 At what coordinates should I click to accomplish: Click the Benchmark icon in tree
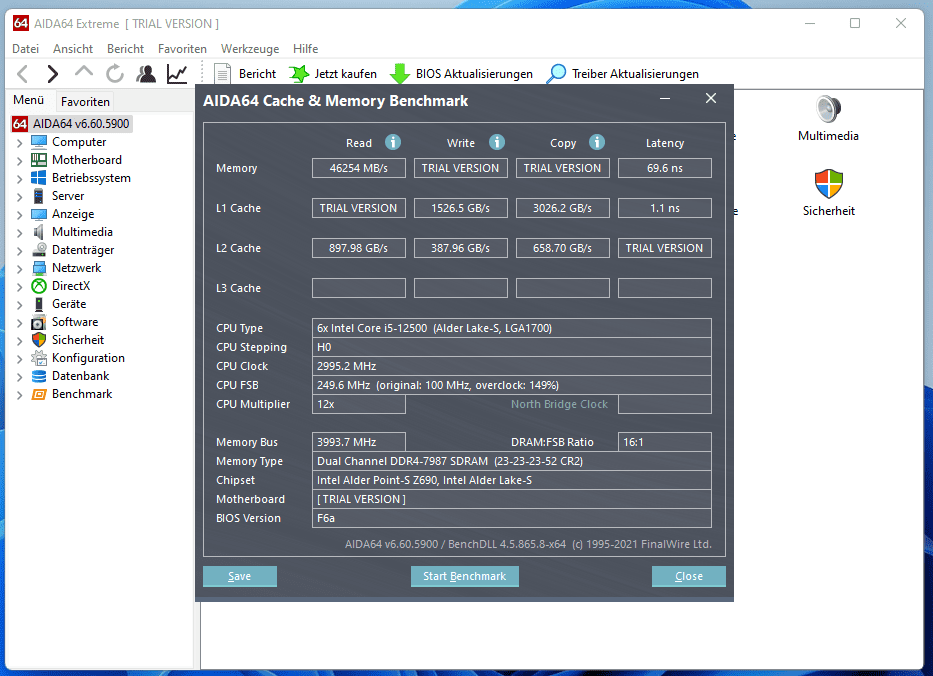[x=39, y=394]
